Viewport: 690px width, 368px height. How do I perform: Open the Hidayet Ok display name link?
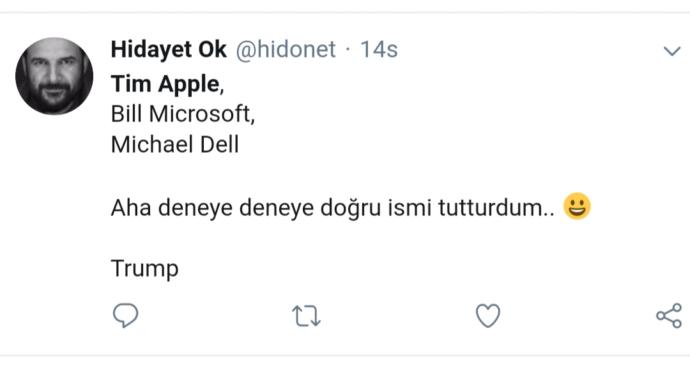[169, 49]
